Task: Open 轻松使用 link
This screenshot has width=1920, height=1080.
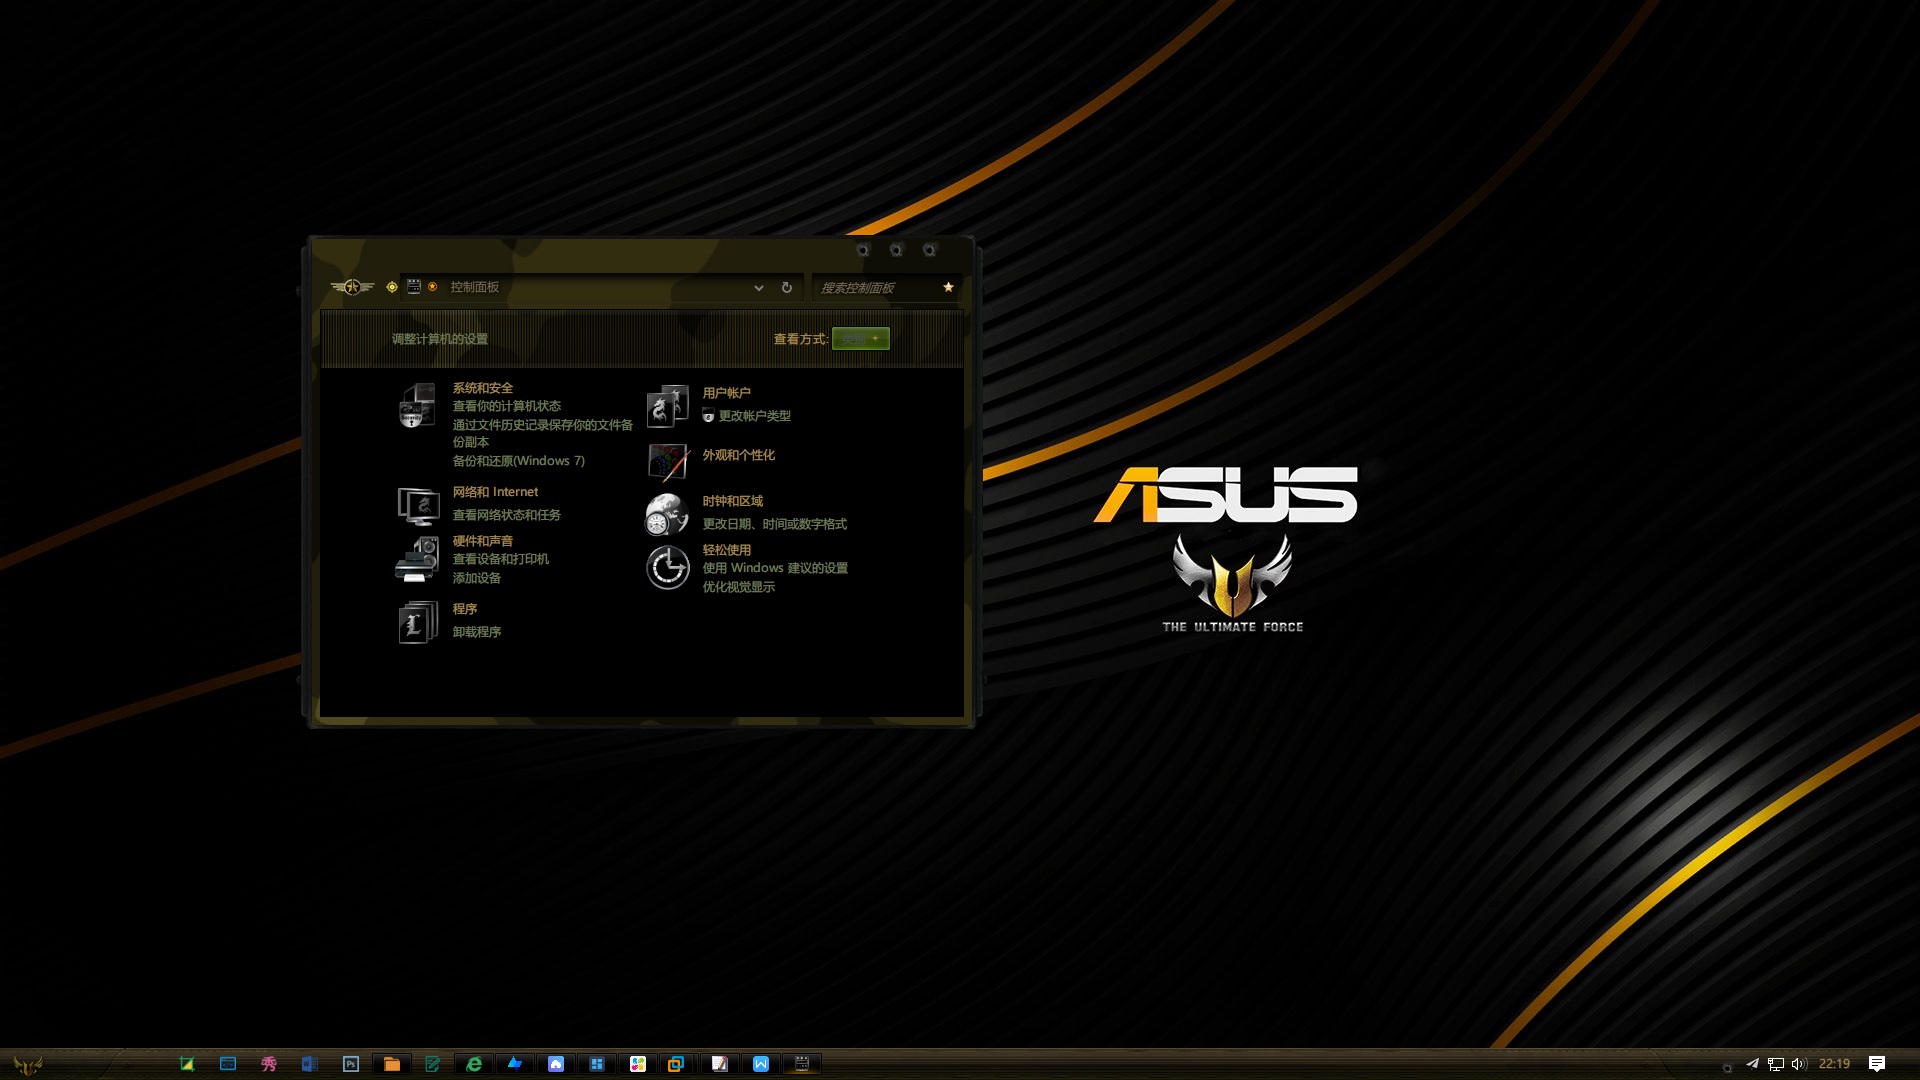Action: coord(727,550)
